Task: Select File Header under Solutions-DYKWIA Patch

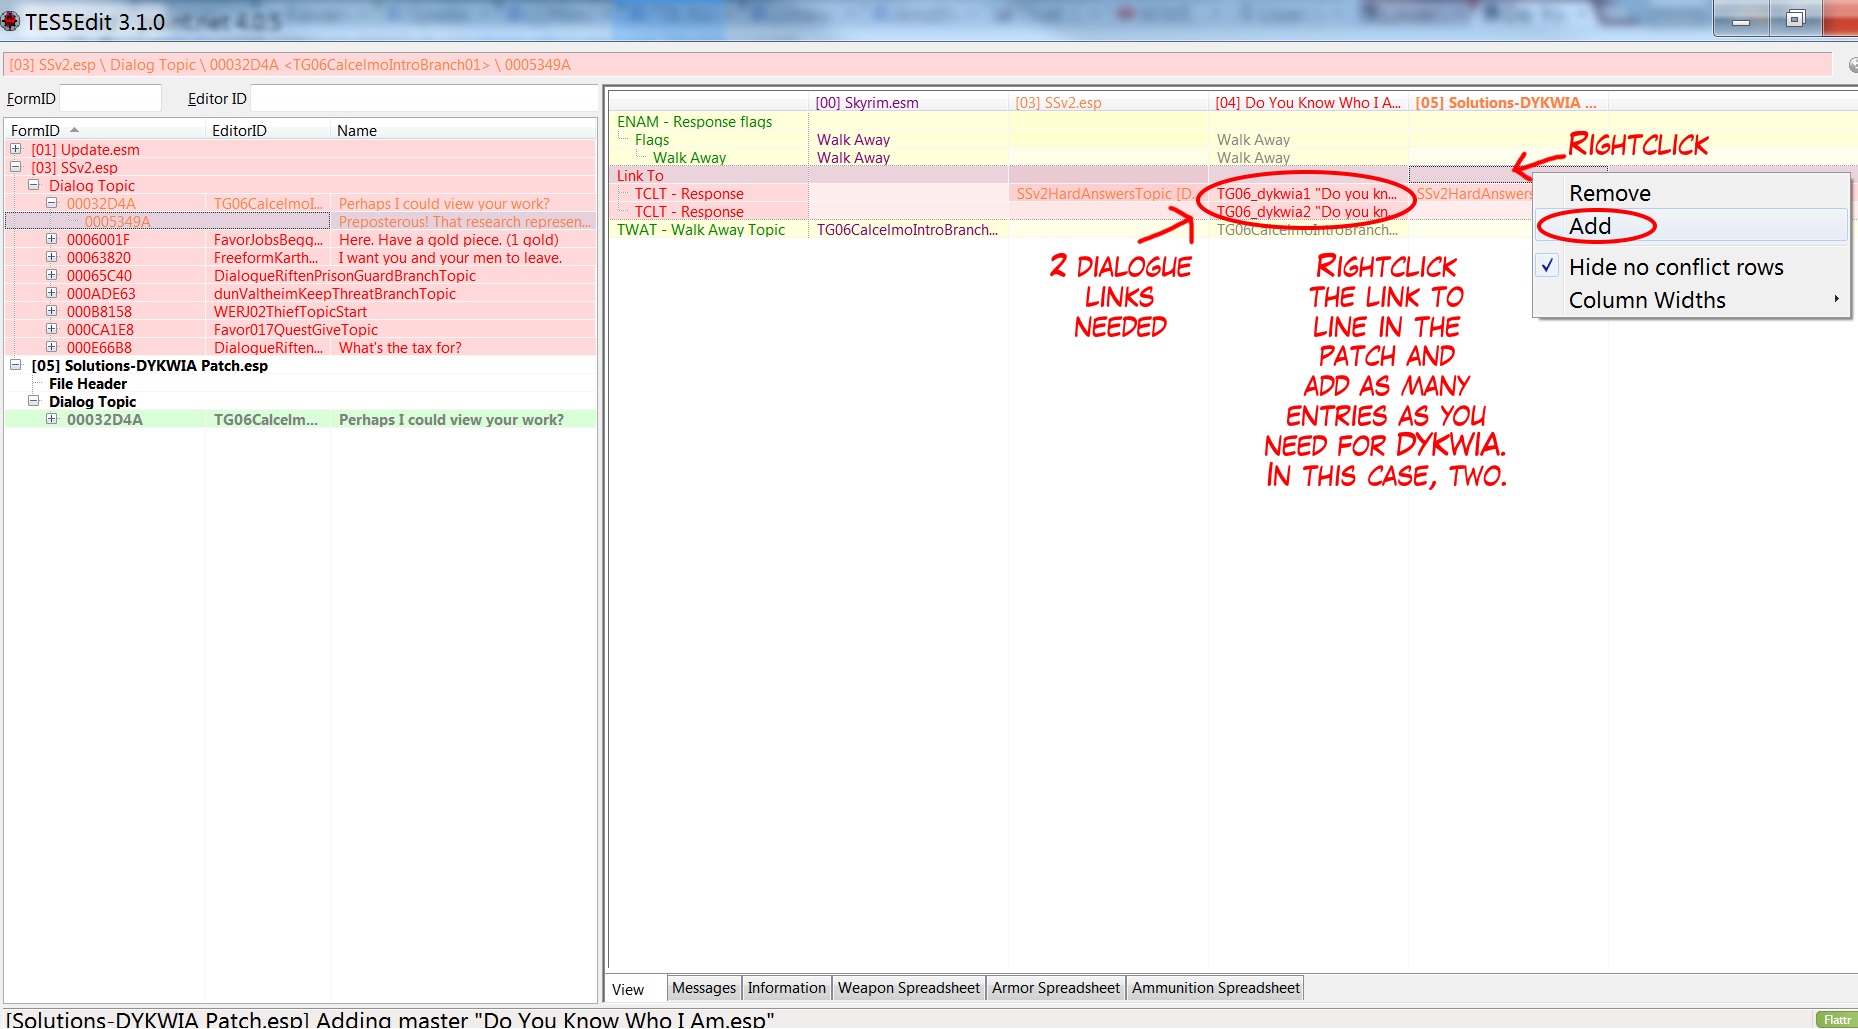Action: click(88, 384)
